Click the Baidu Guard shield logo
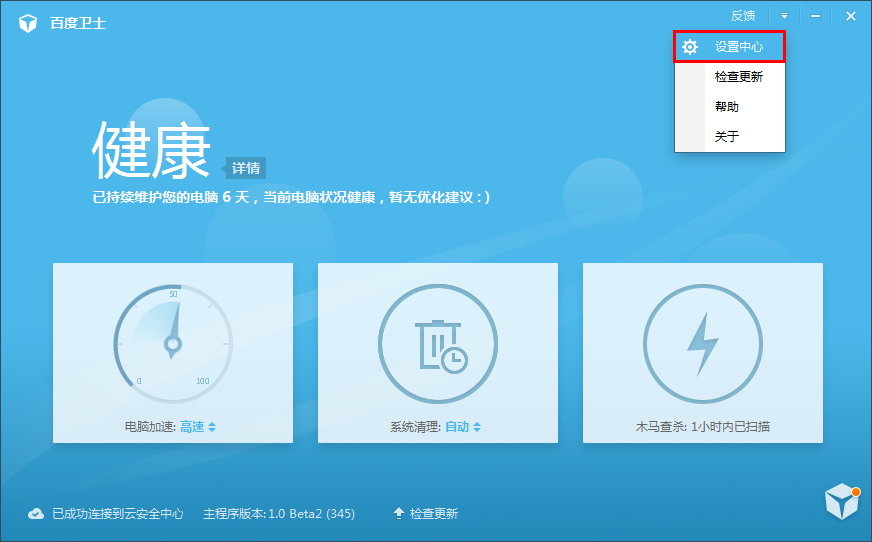872x542 pixels. 28,23
